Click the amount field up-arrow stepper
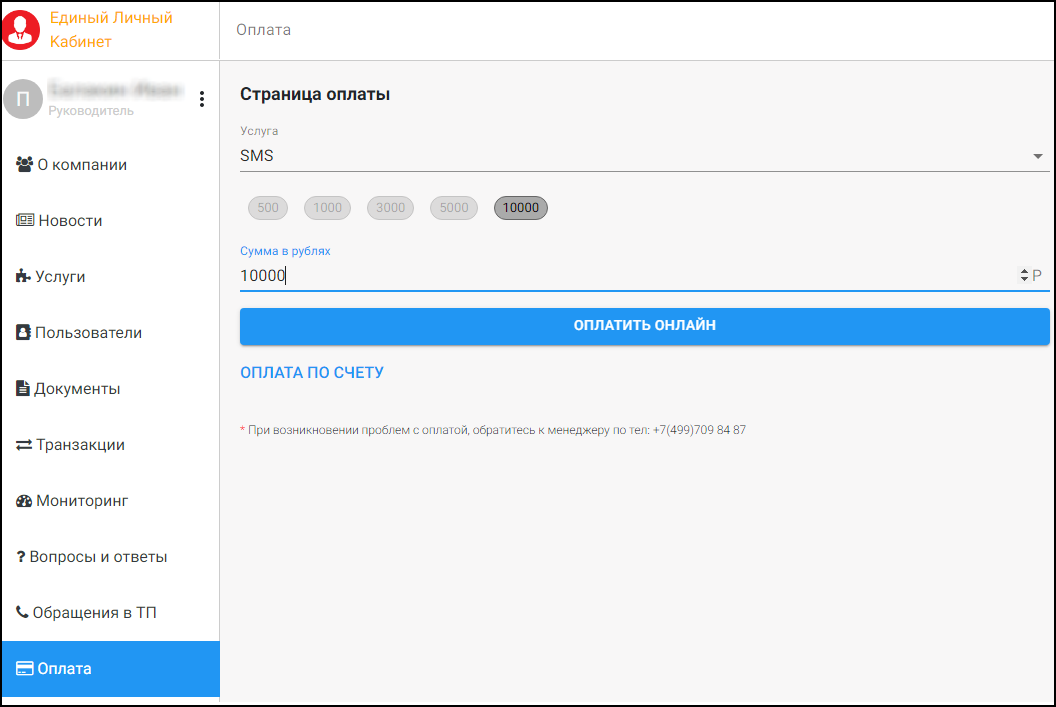 1024,270
